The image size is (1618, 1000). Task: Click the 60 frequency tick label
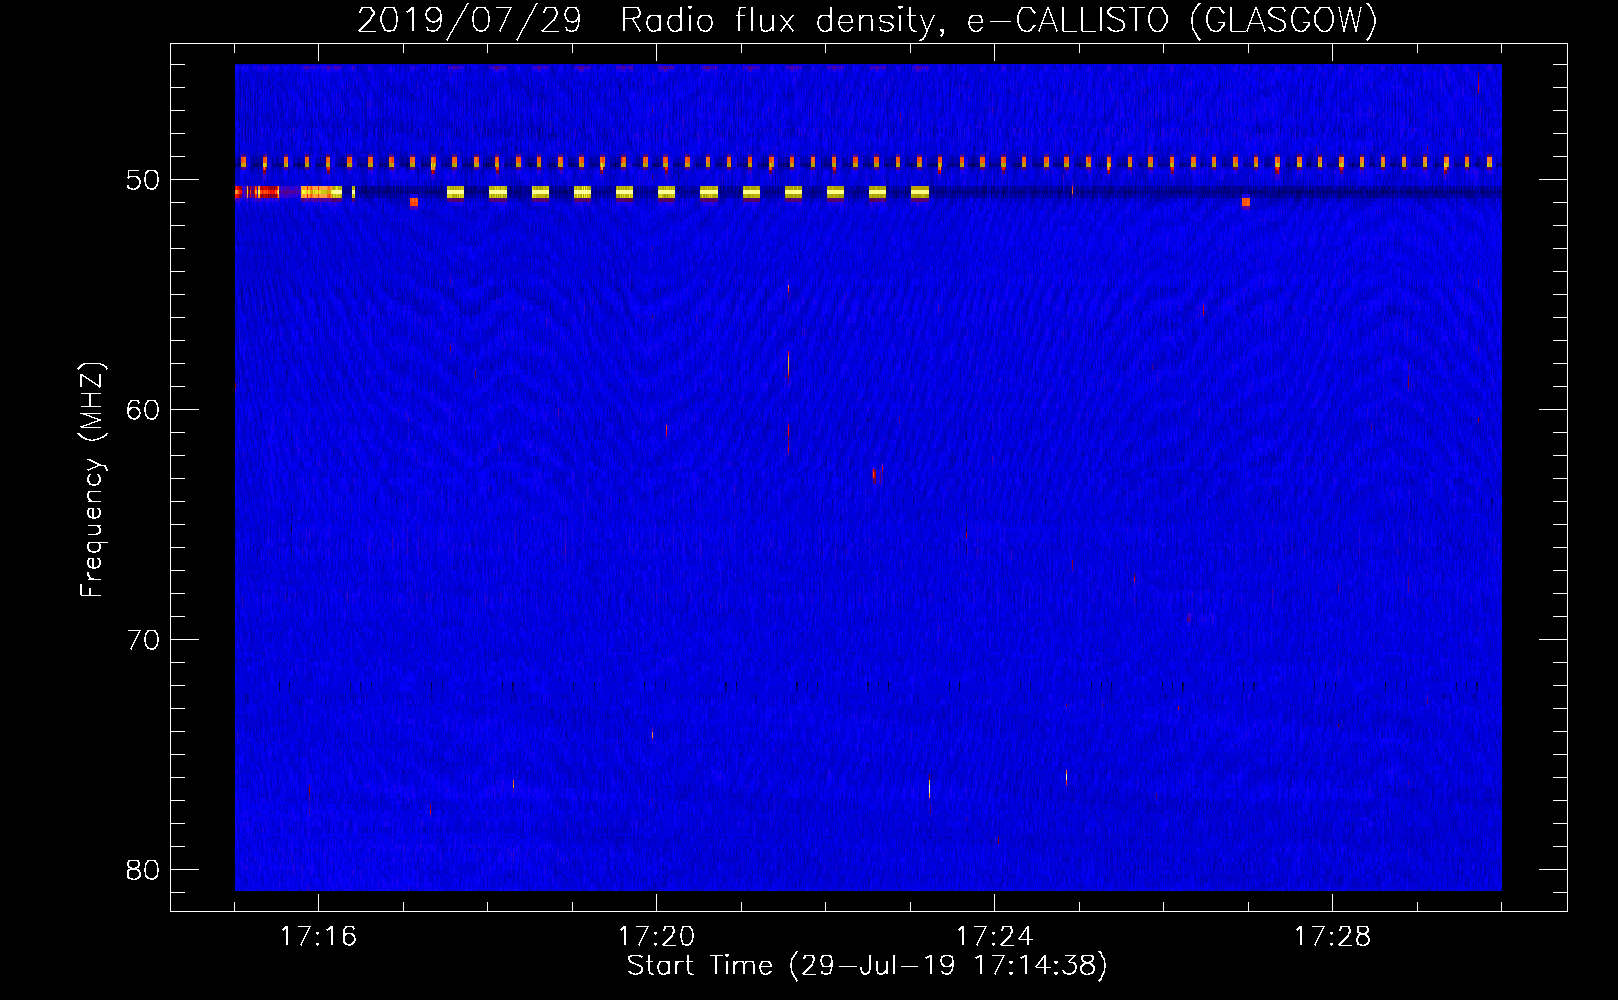143,410
